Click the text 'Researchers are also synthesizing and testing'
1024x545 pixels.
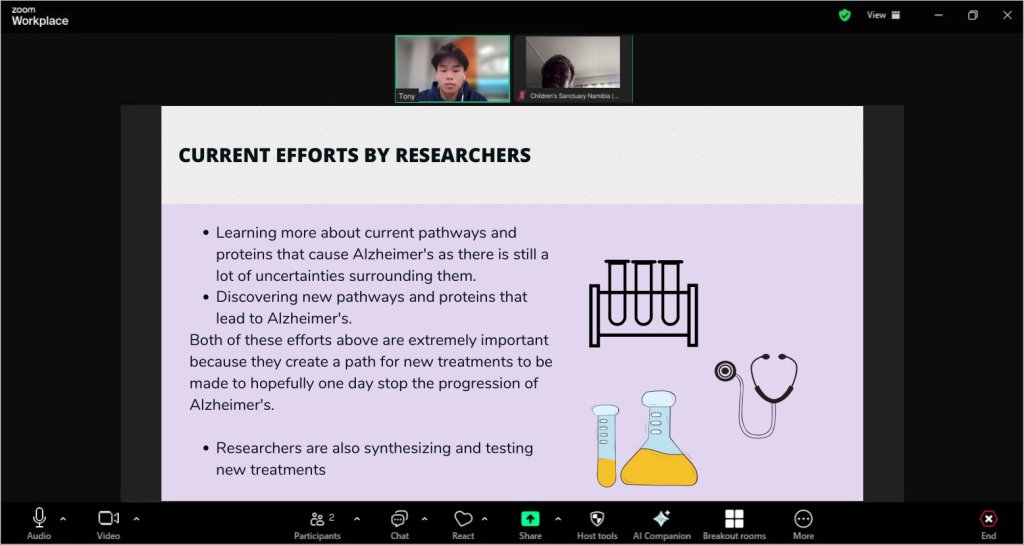[374, 448]
